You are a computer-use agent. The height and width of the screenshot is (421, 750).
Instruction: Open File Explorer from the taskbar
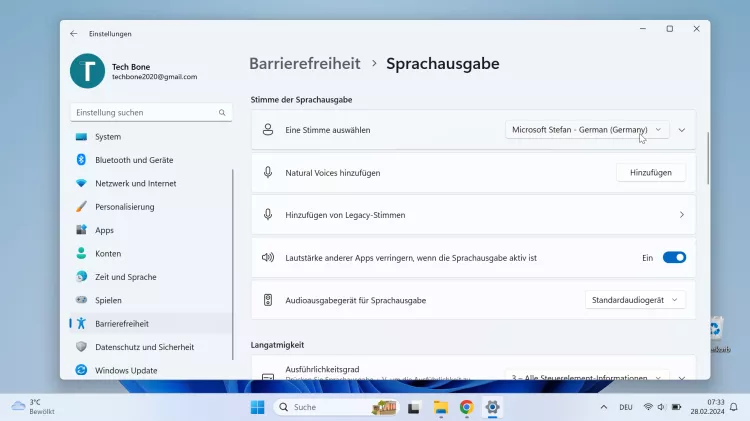pyautogui.click(x=441, y=407)
